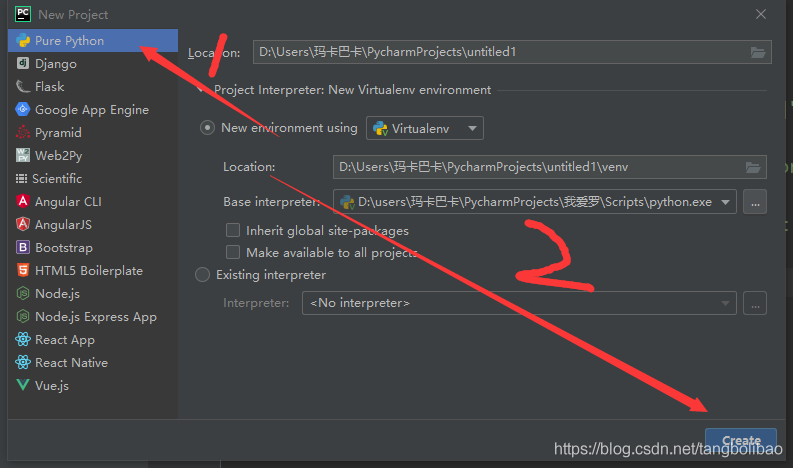
Task: Click the Python icon in Base interpreter field
Action: [x=347, y=202]
